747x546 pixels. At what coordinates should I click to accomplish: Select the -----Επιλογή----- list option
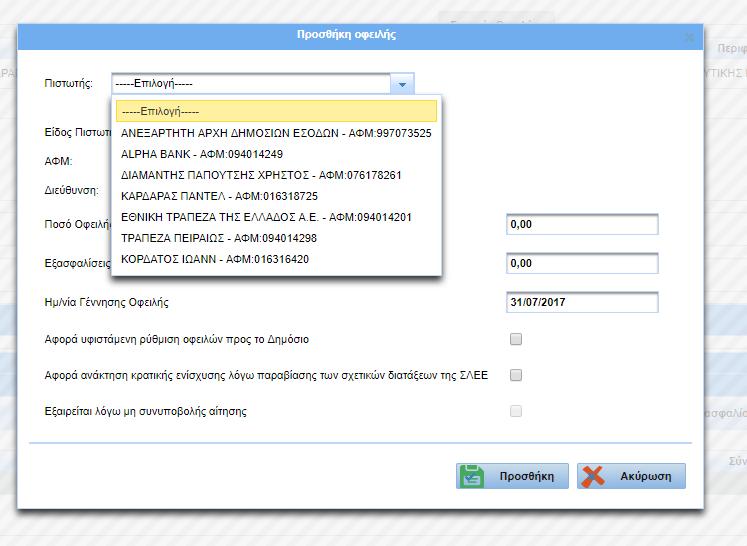pyautogui.click(x=276, y=111)
